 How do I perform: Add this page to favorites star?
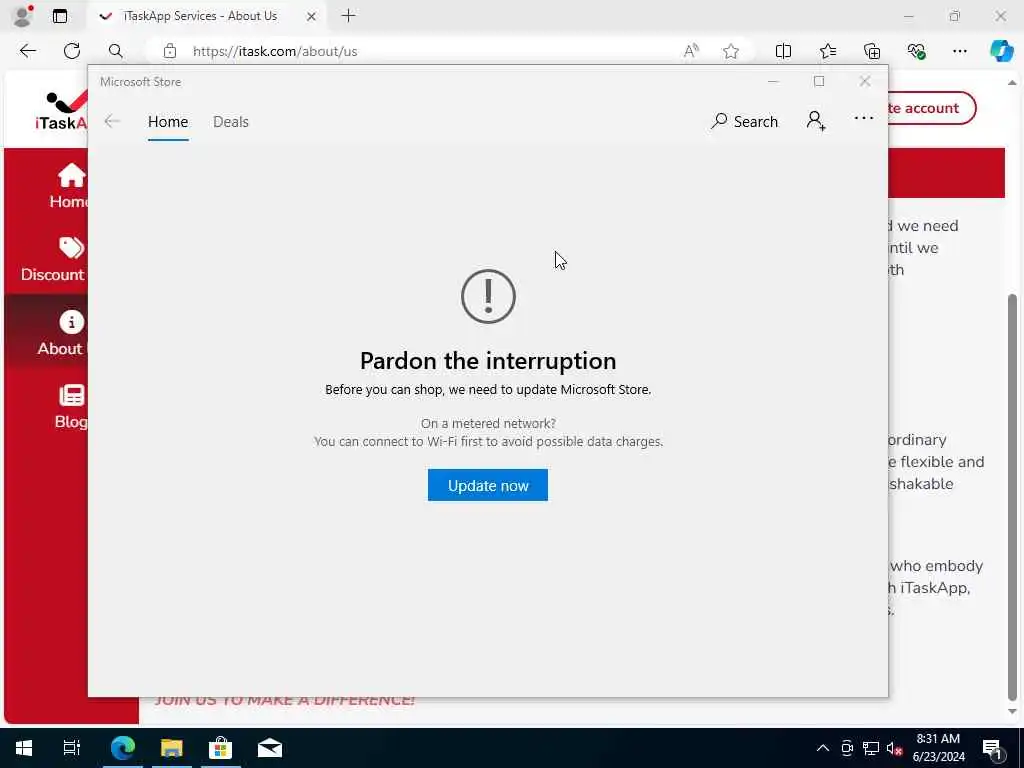coord(731,51)
